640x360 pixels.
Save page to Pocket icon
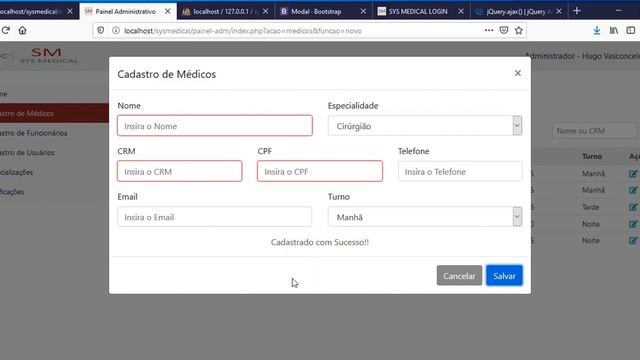click(504, 30)
